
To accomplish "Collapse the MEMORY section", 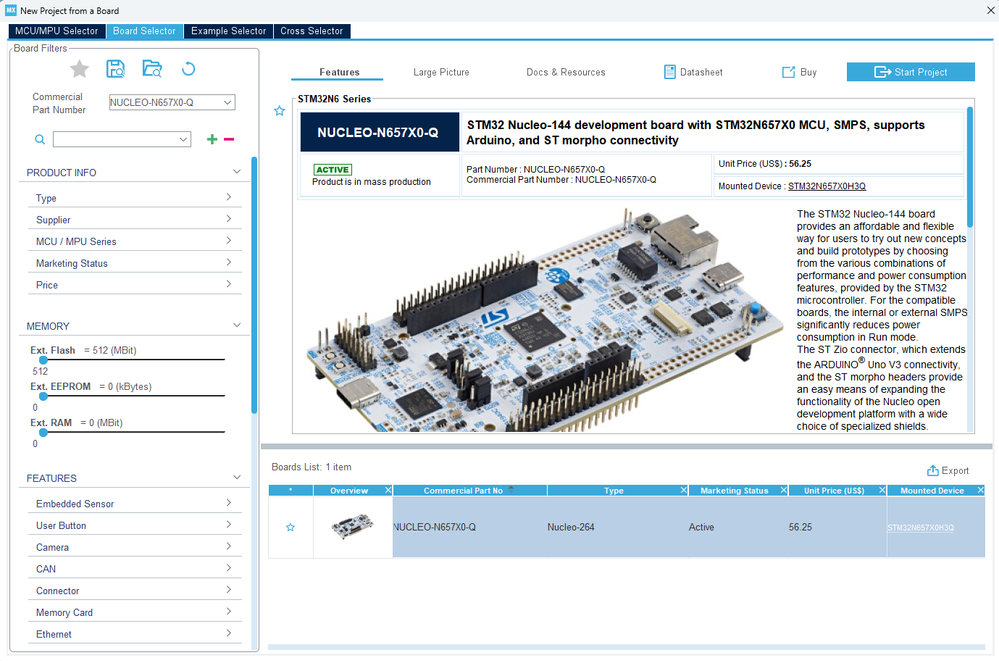I will click(x=236, y=325).
